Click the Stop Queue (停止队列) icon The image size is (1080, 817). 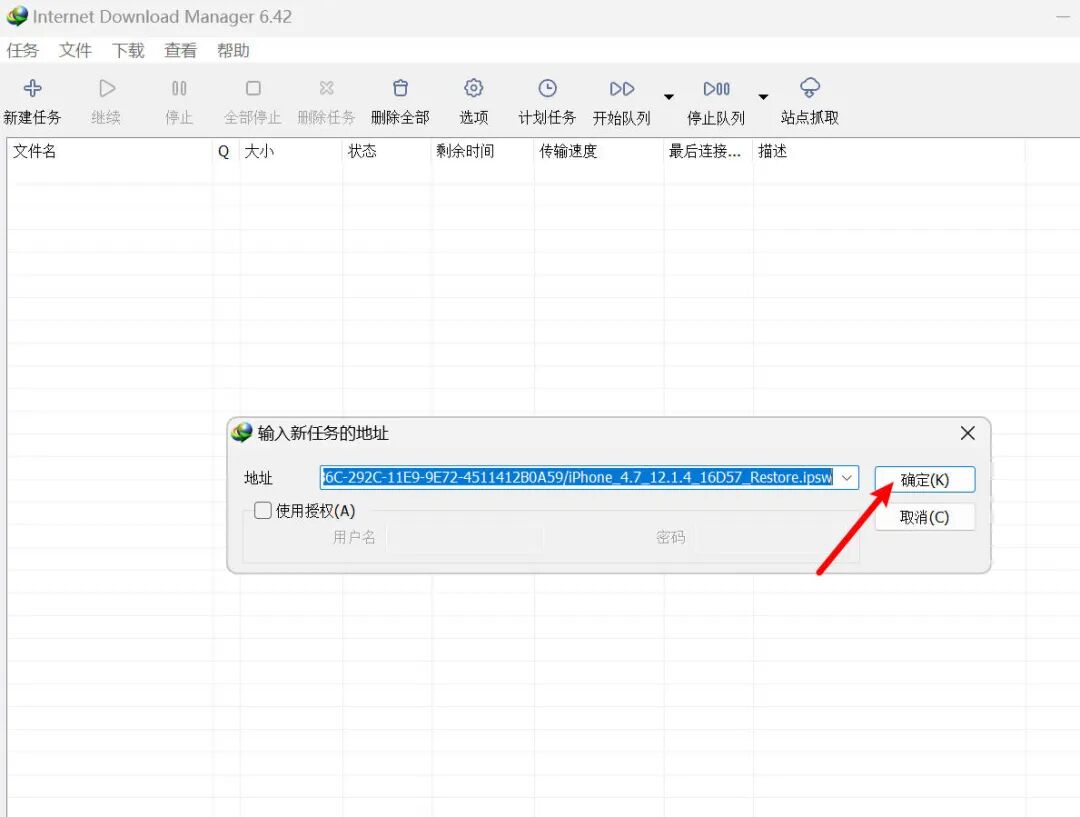tap(716, 89)
